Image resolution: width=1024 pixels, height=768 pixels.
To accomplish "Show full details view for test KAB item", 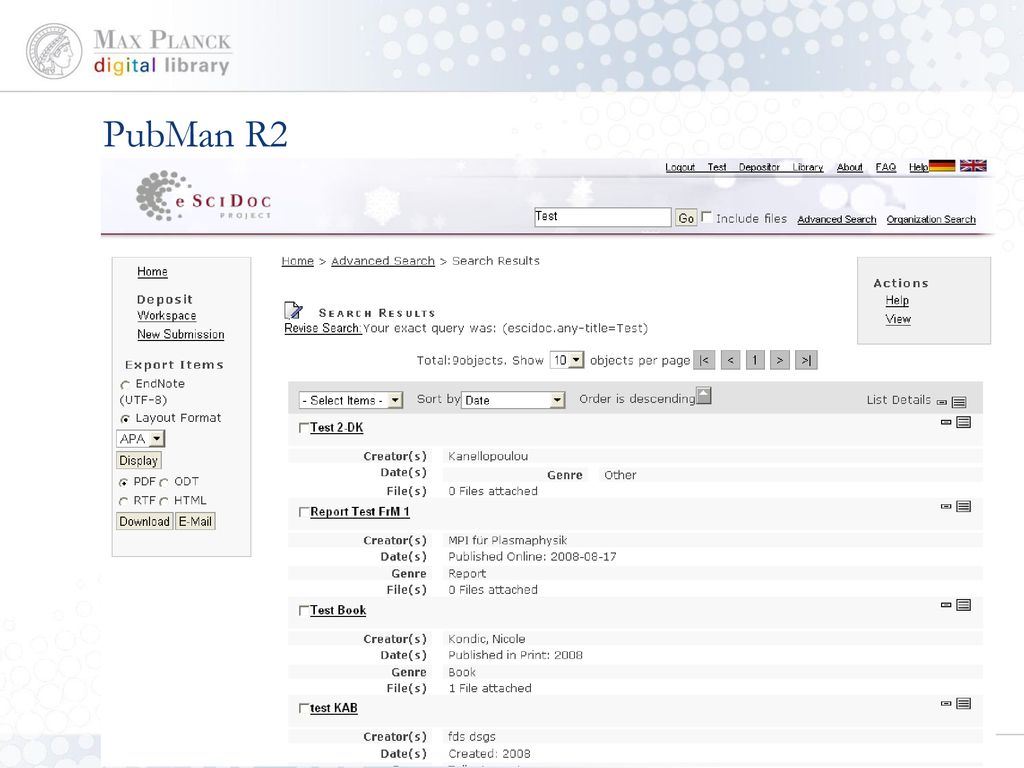I will pyautogui.click(x=963, y=703).
